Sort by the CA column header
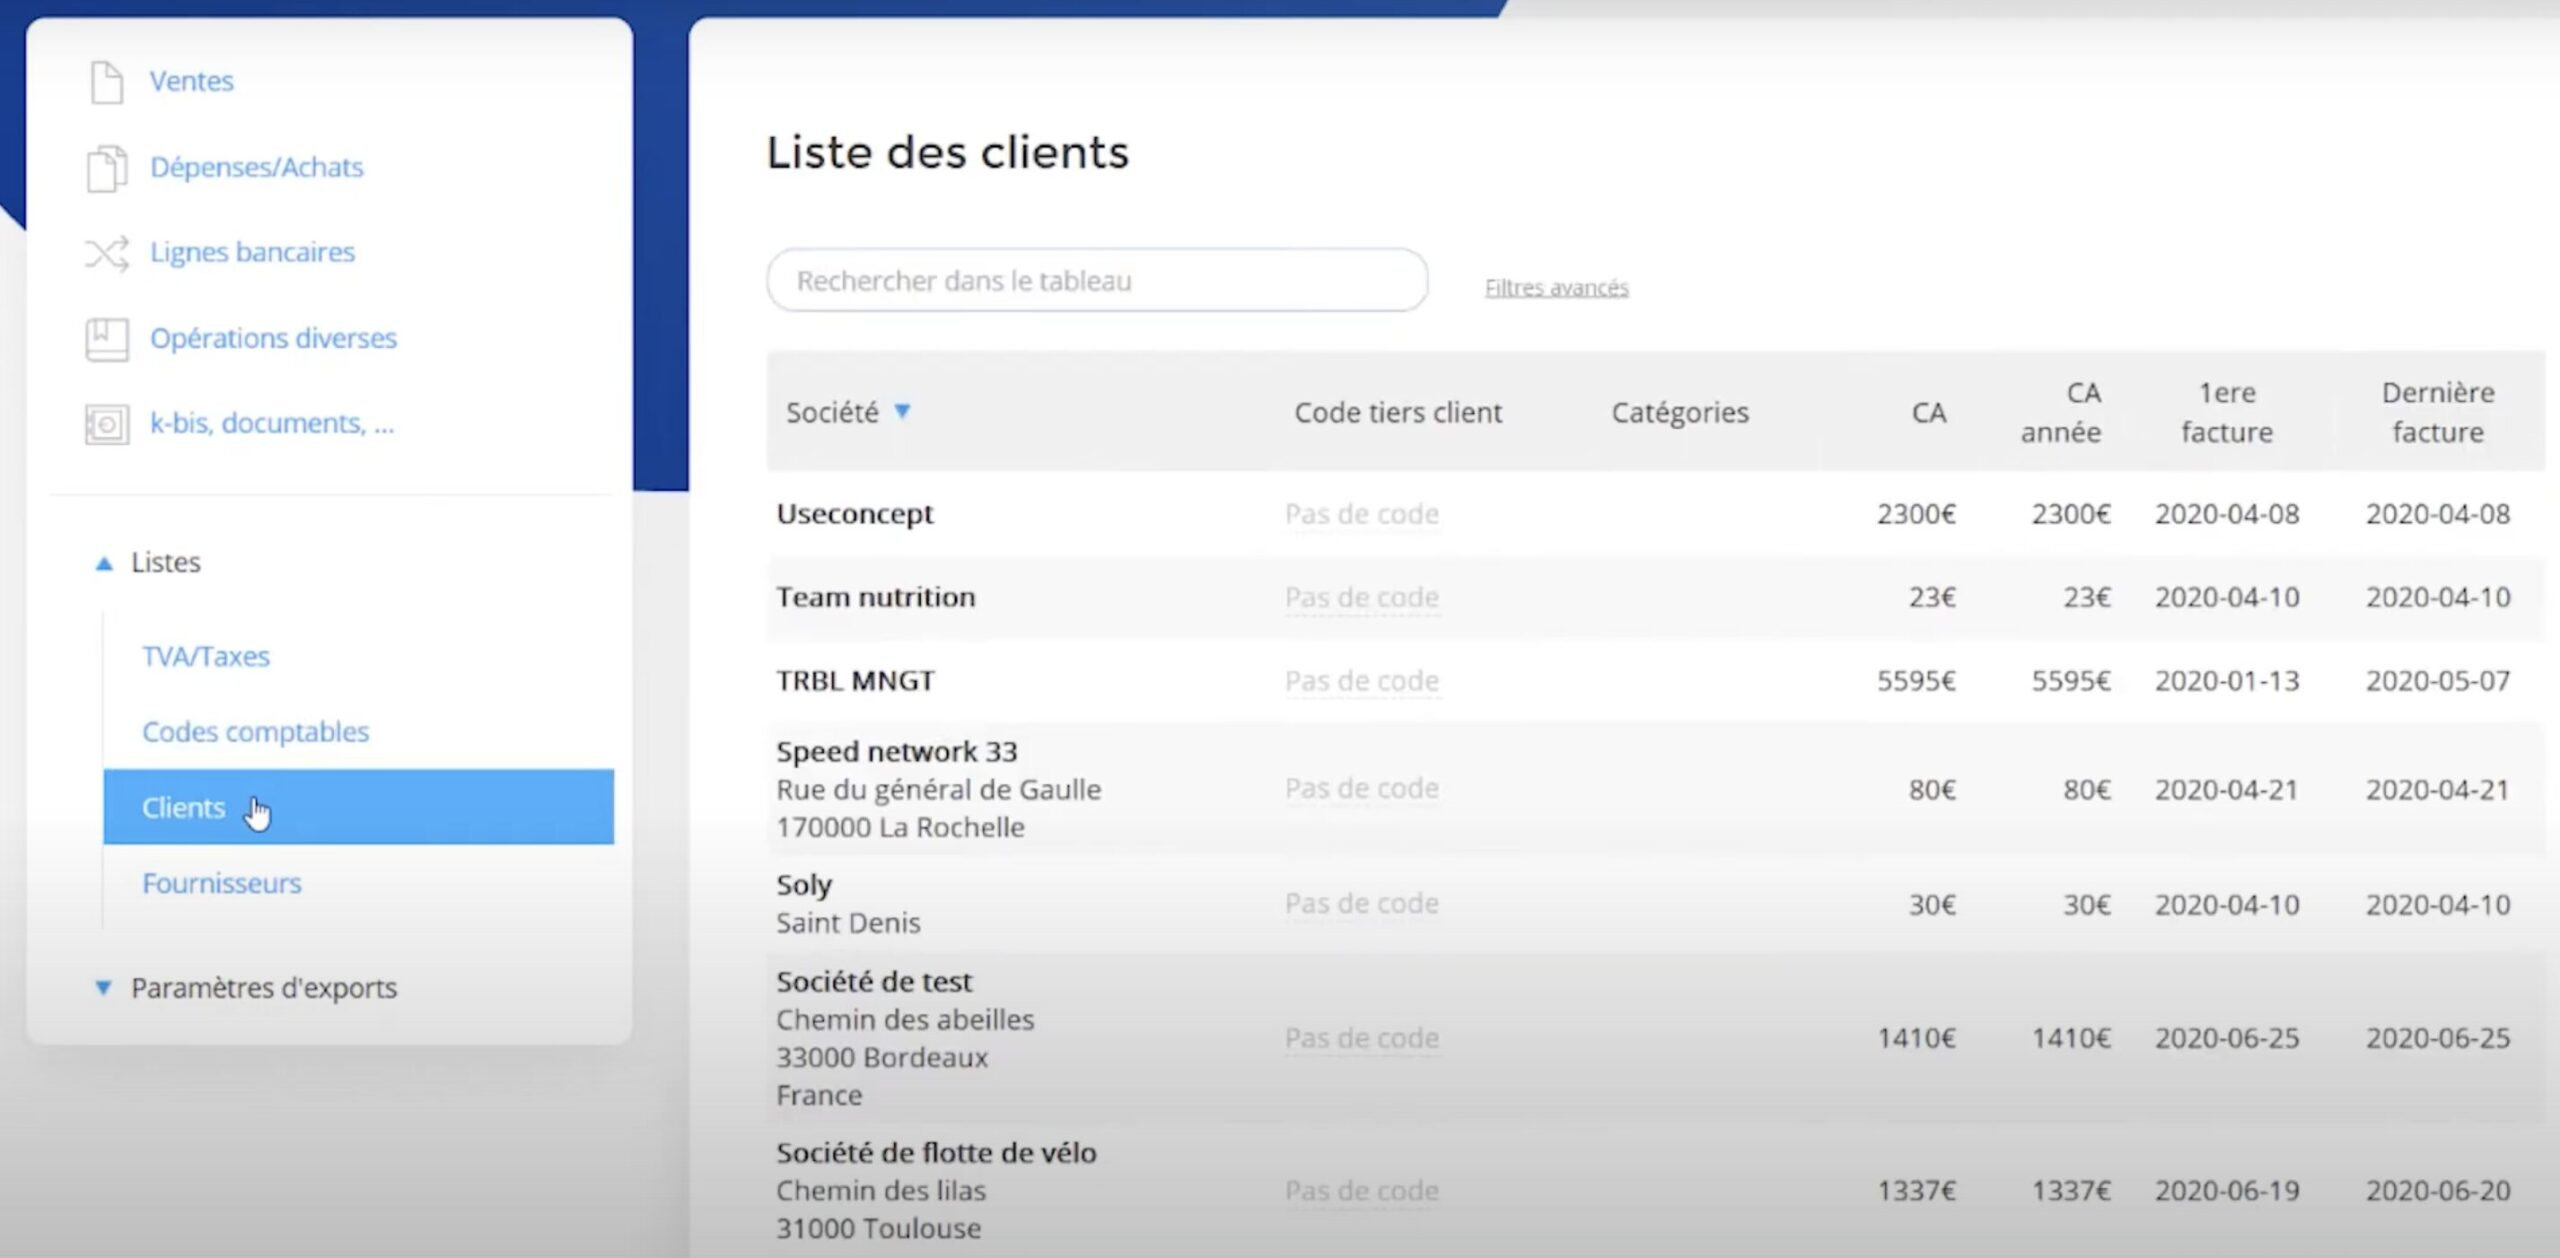The height and width of the screenshot is (1258, 2560). point(1929,412)
